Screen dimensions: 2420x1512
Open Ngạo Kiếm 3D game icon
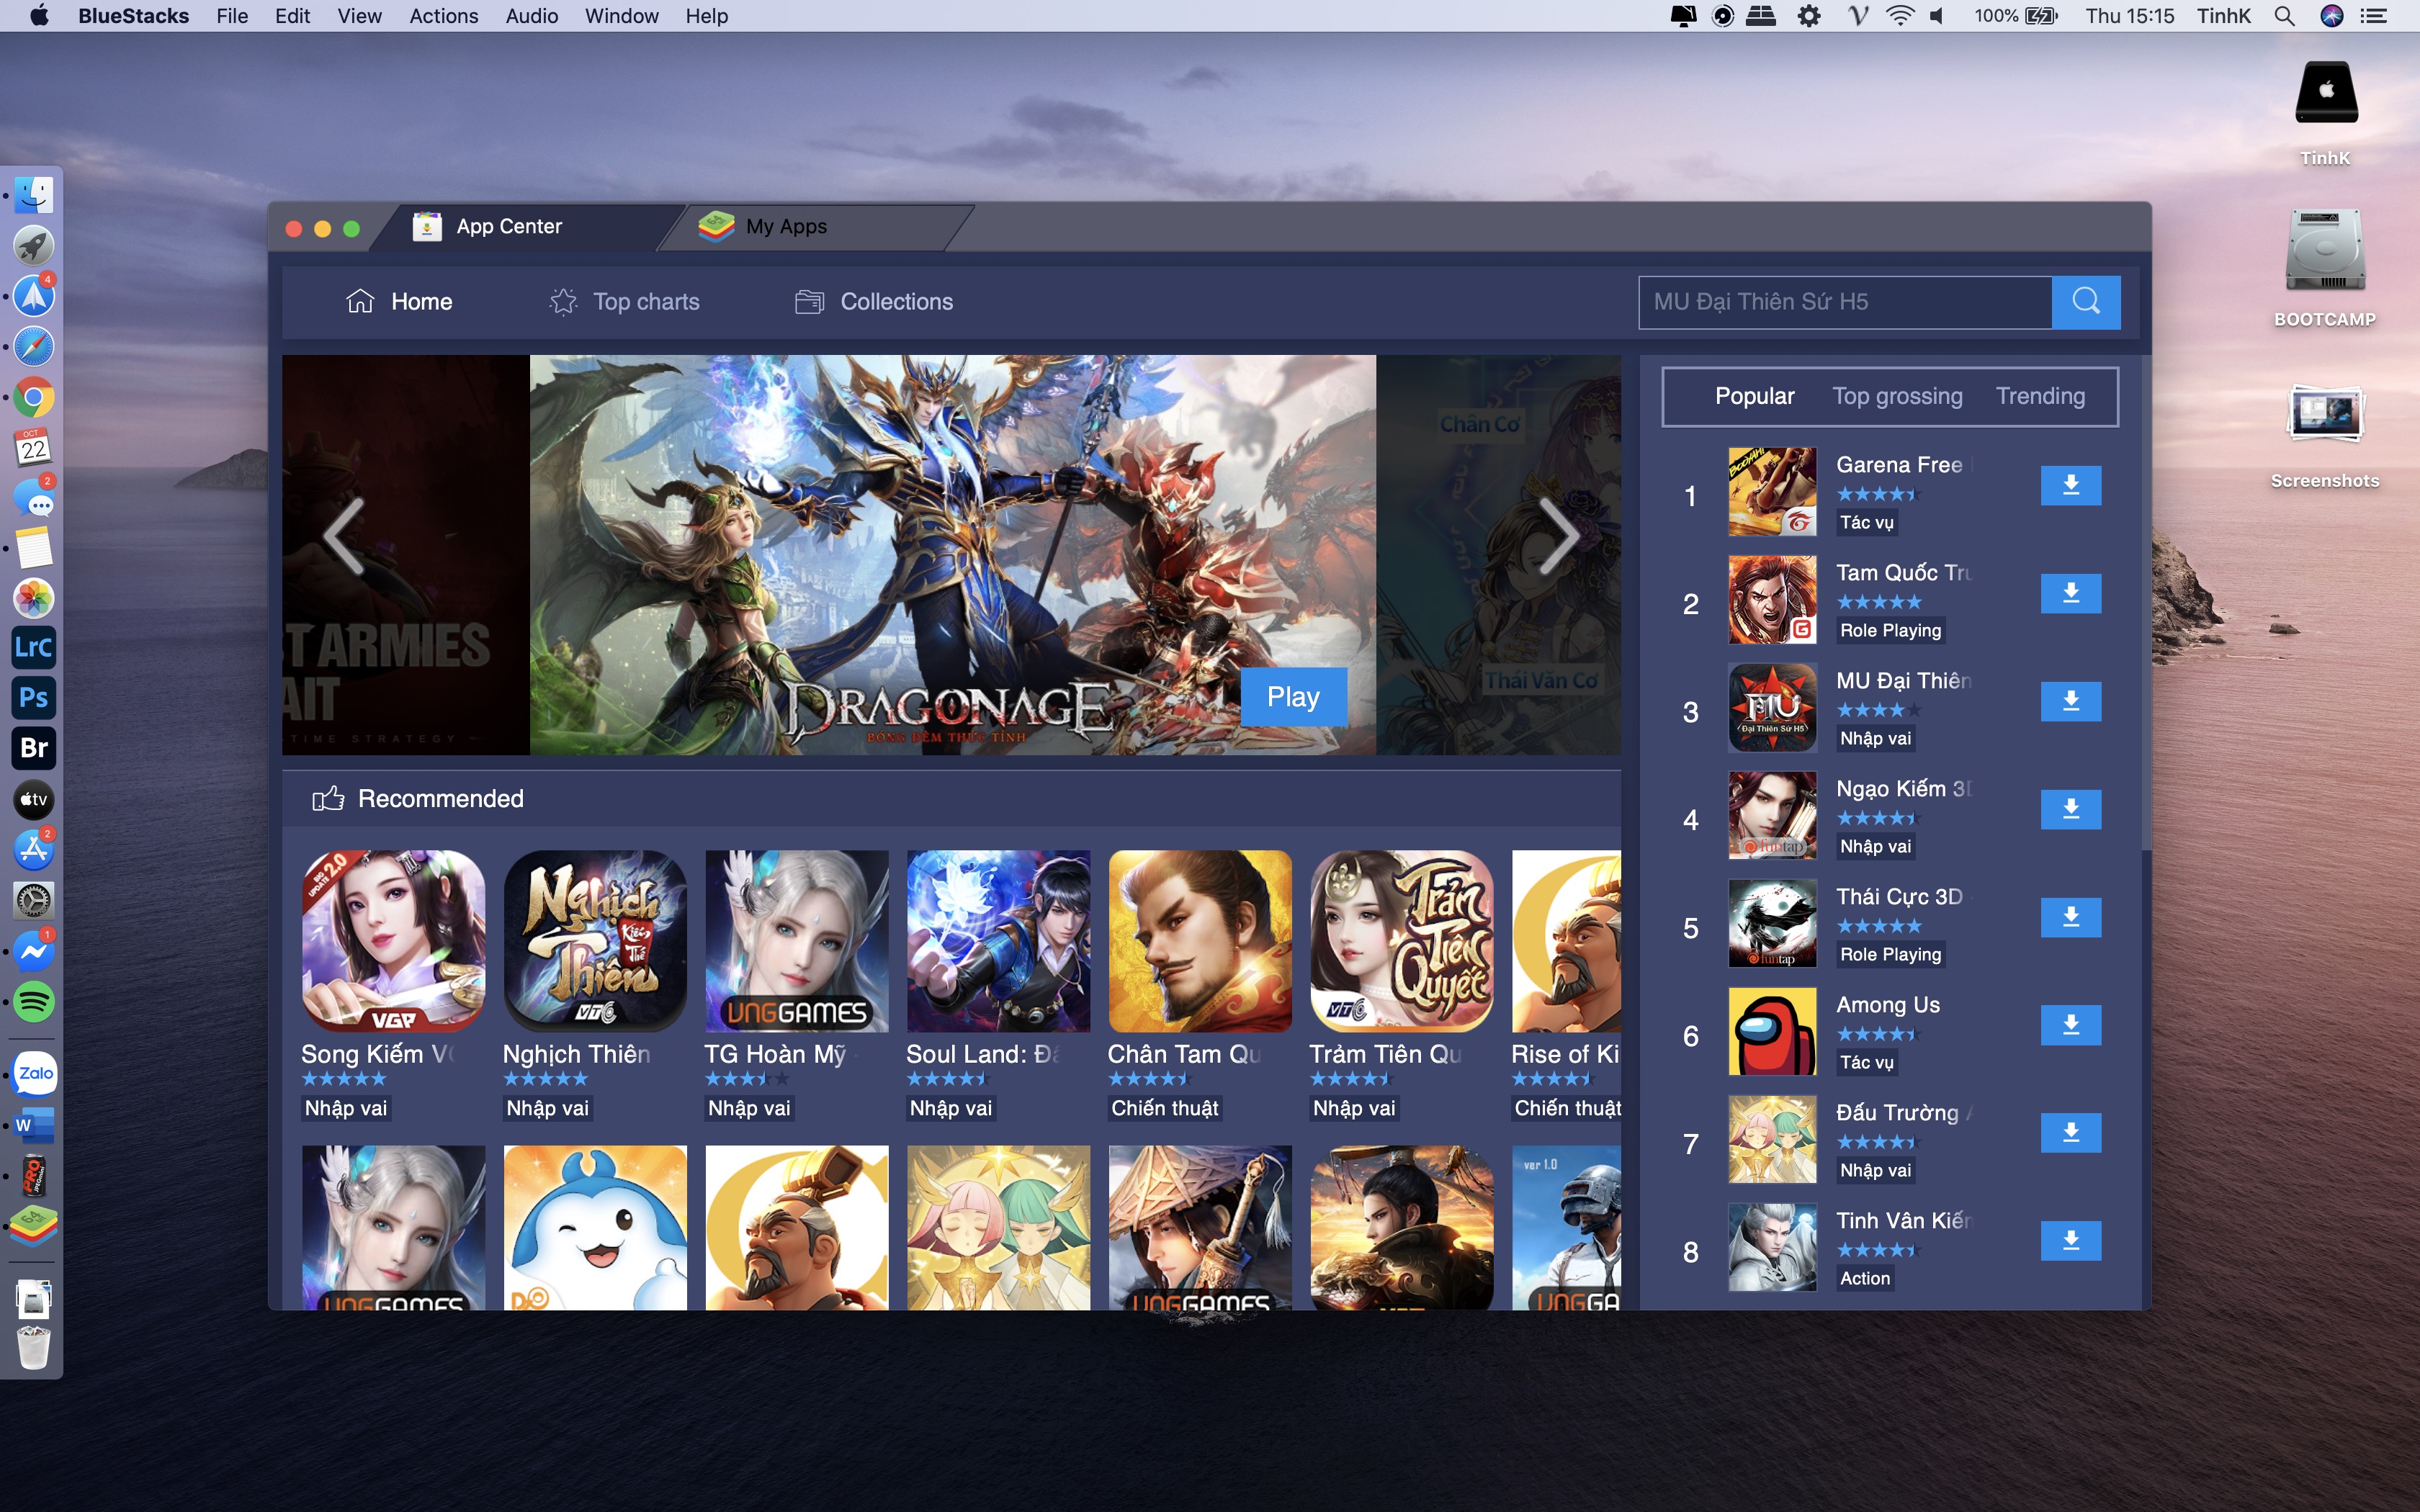[1772, 816]
